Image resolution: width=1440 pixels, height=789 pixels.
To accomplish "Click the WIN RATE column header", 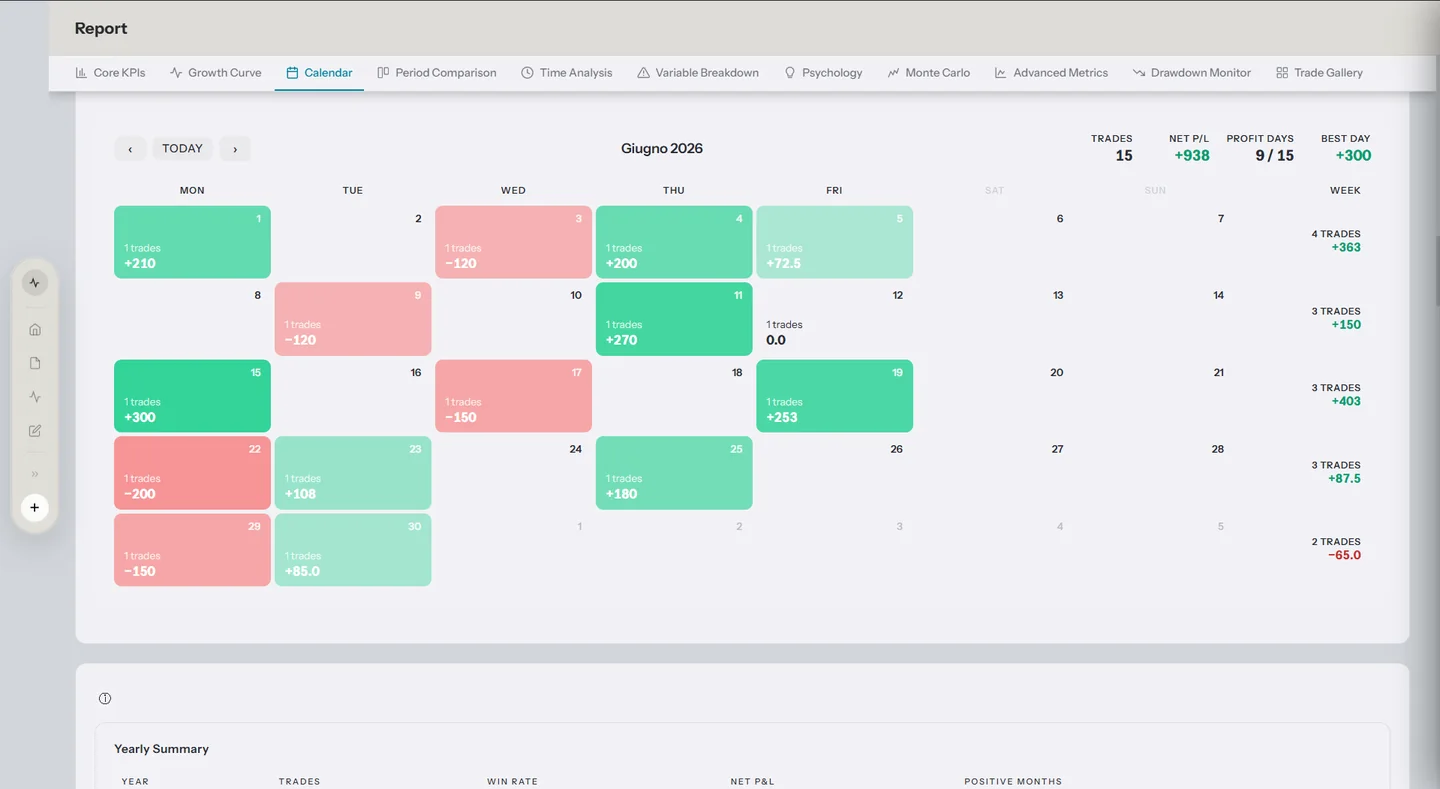I will point(512,781).
